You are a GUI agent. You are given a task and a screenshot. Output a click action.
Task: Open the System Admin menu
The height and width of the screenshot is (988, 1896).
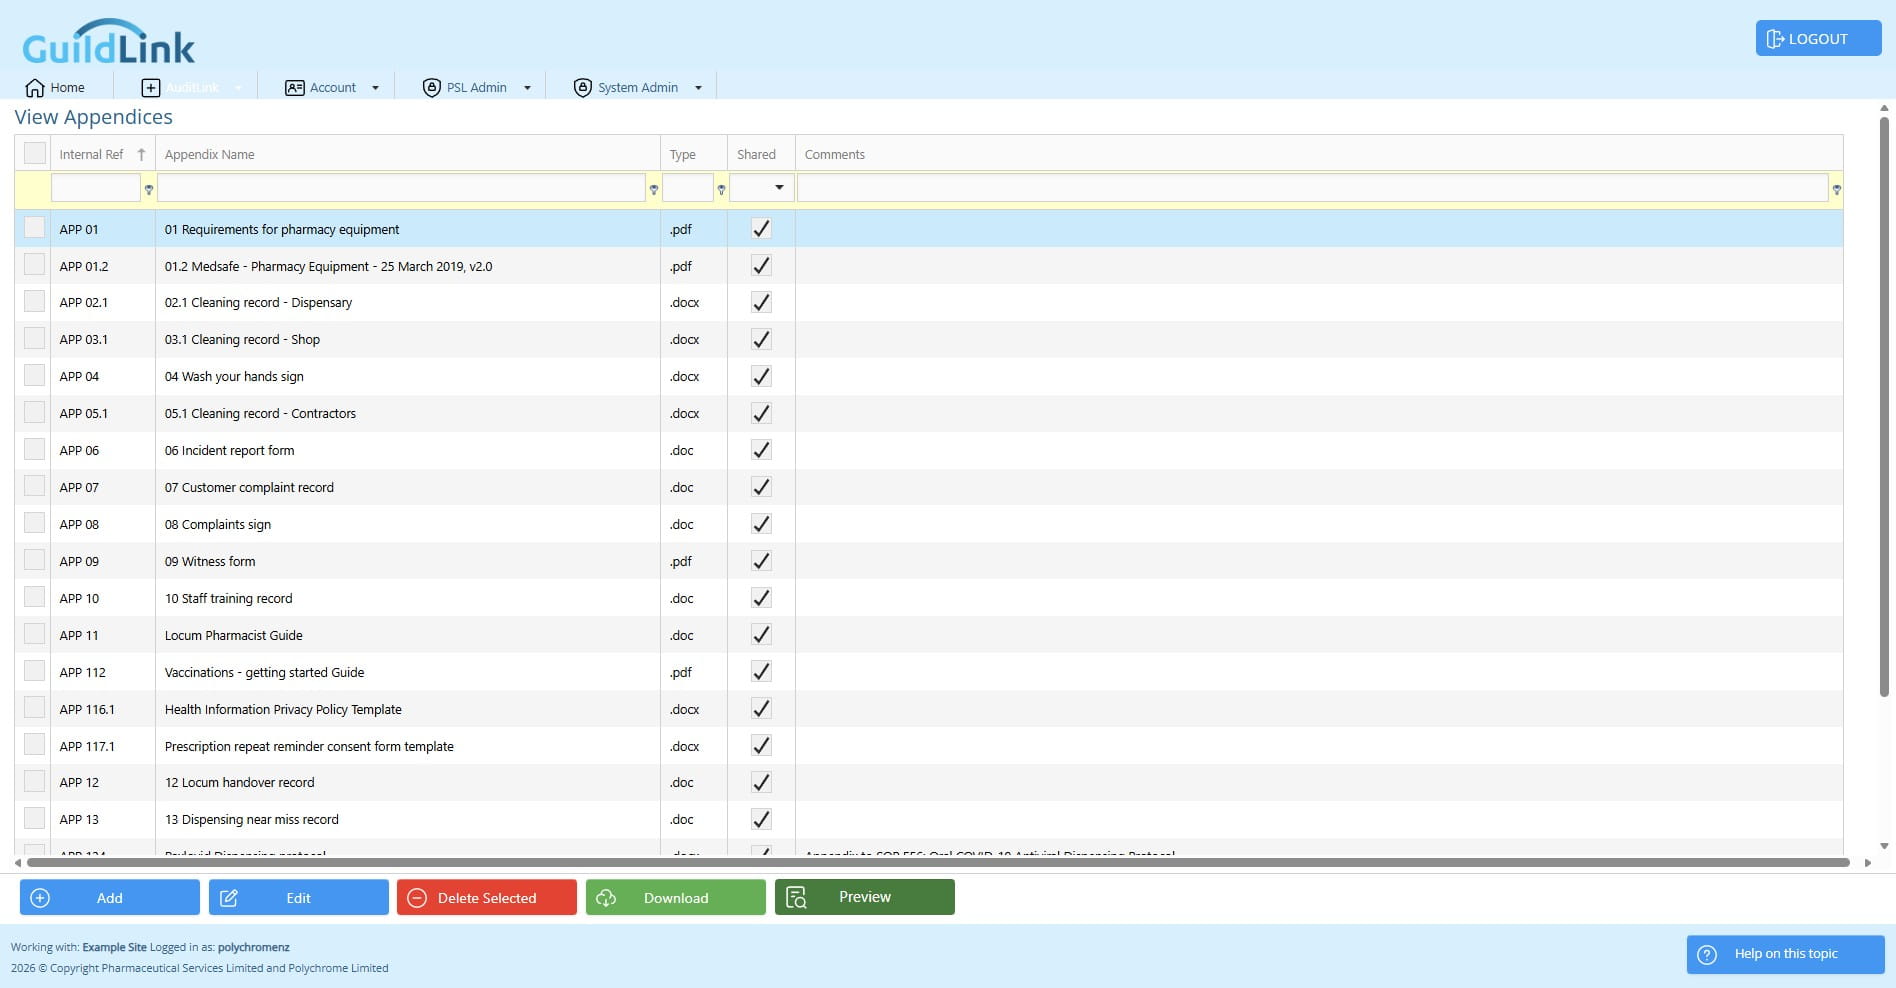(638, 88)
